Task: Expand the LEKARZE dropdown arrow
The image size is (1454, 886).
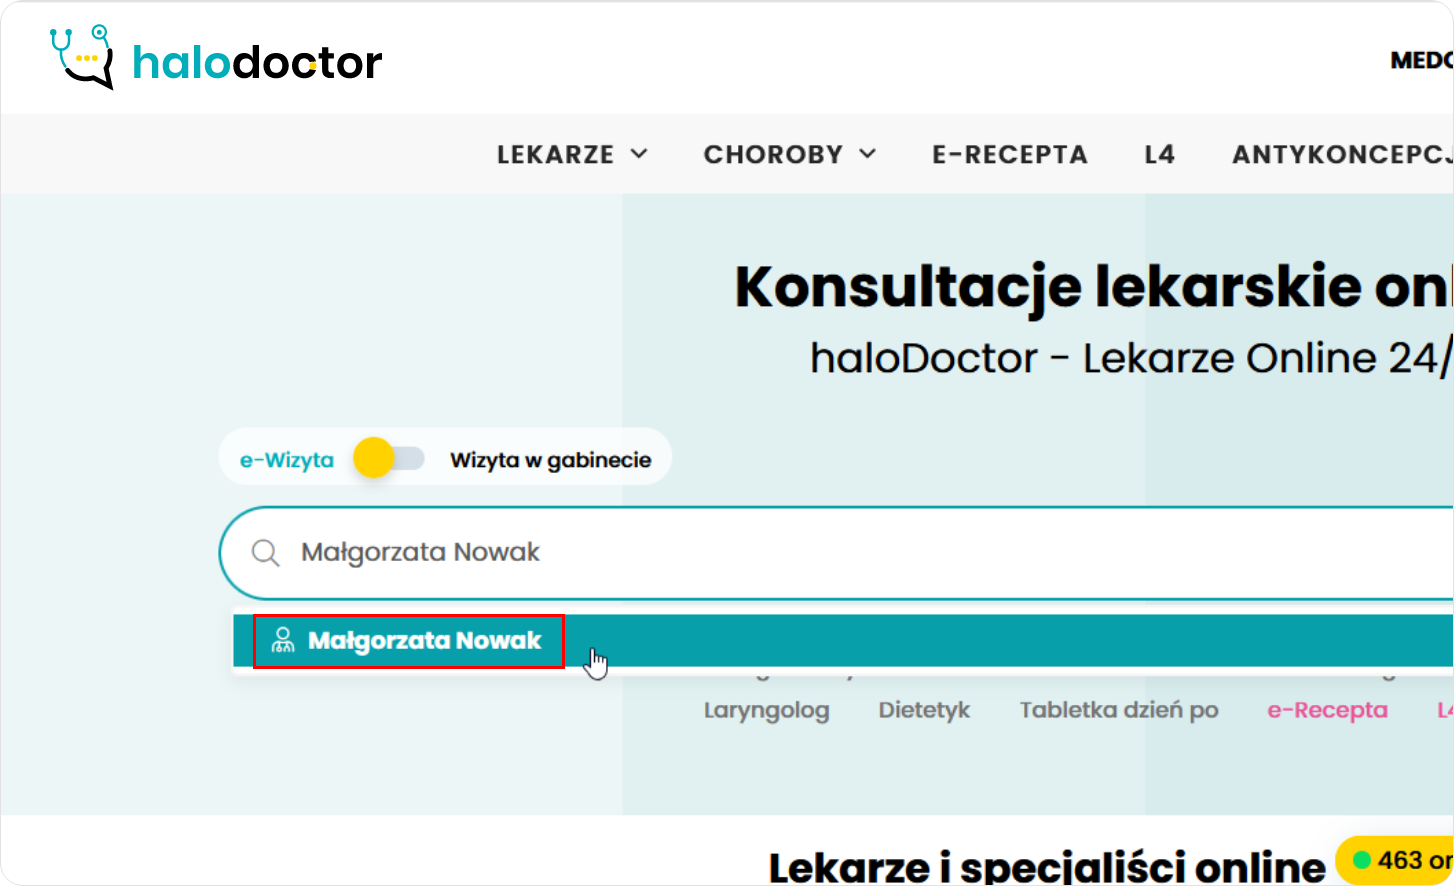Action: pos(639,154)
